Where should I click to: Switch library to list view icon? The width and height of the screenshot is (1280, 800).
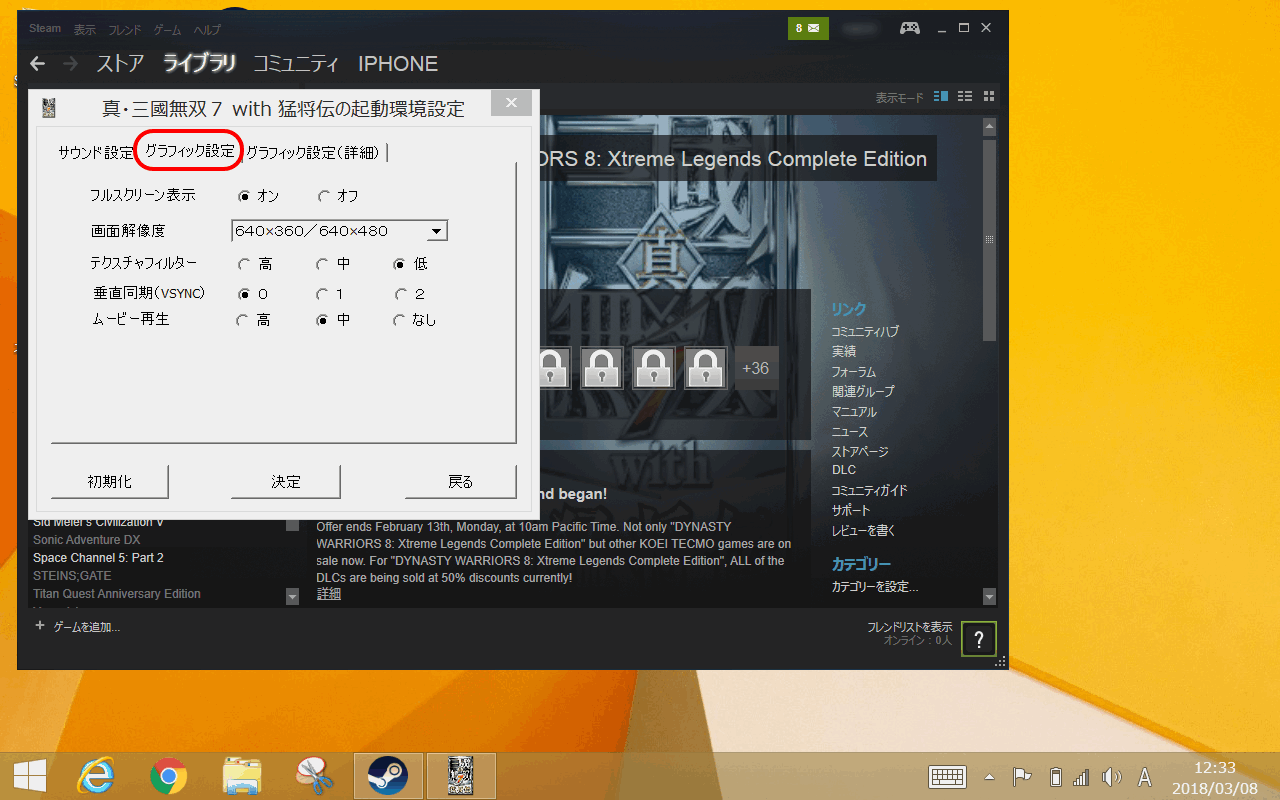pyautogui.click(x=965, y=97)
